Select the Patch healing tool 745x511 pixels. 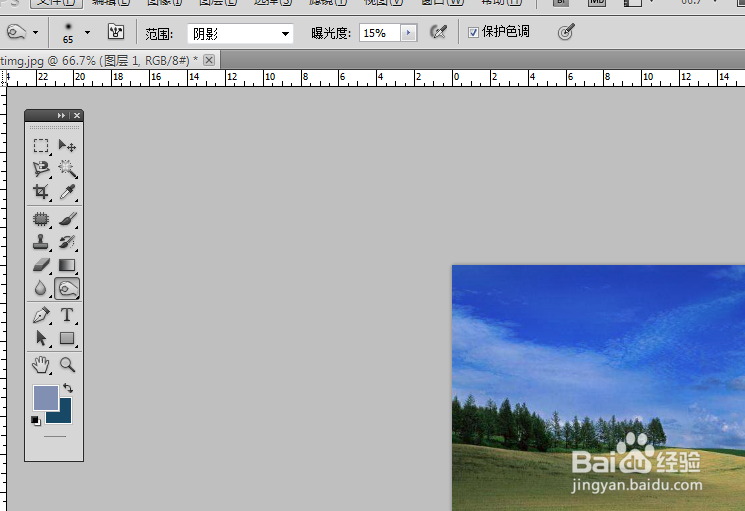pyautogui.click(x=41, y=219)
